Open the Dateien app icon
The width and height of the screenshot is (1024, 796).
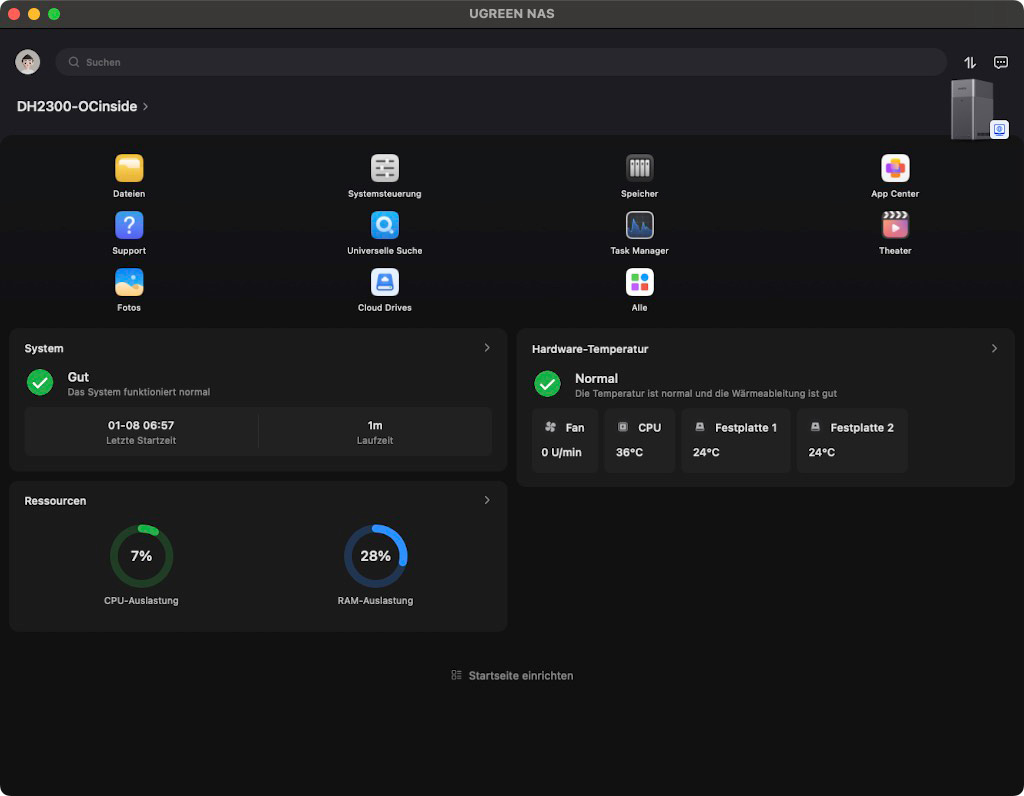pos(129,168)
